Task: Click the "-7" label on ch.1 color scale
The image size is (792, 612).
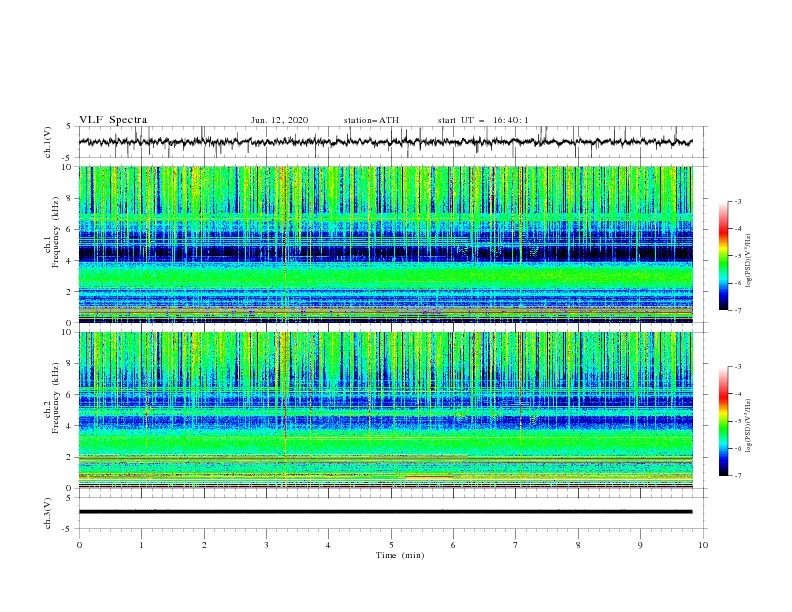Action: pyautogui.click(x=738, y=310)
